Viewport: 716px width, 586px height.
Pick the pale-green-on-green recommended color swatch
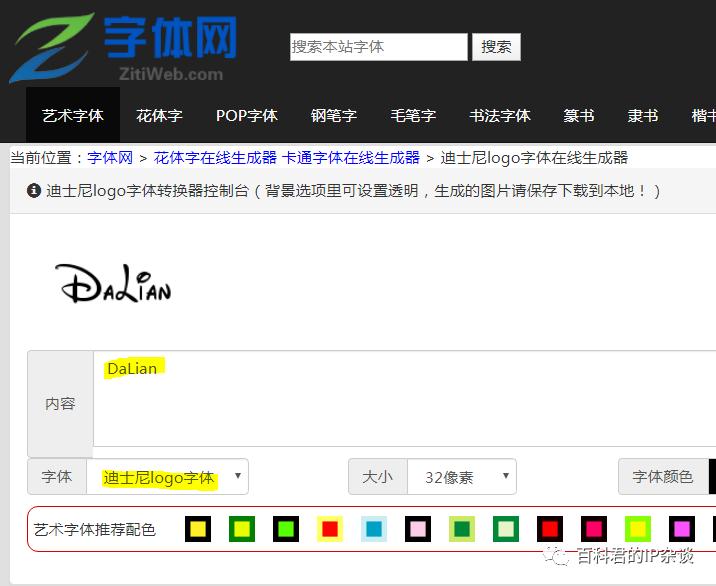506,529
